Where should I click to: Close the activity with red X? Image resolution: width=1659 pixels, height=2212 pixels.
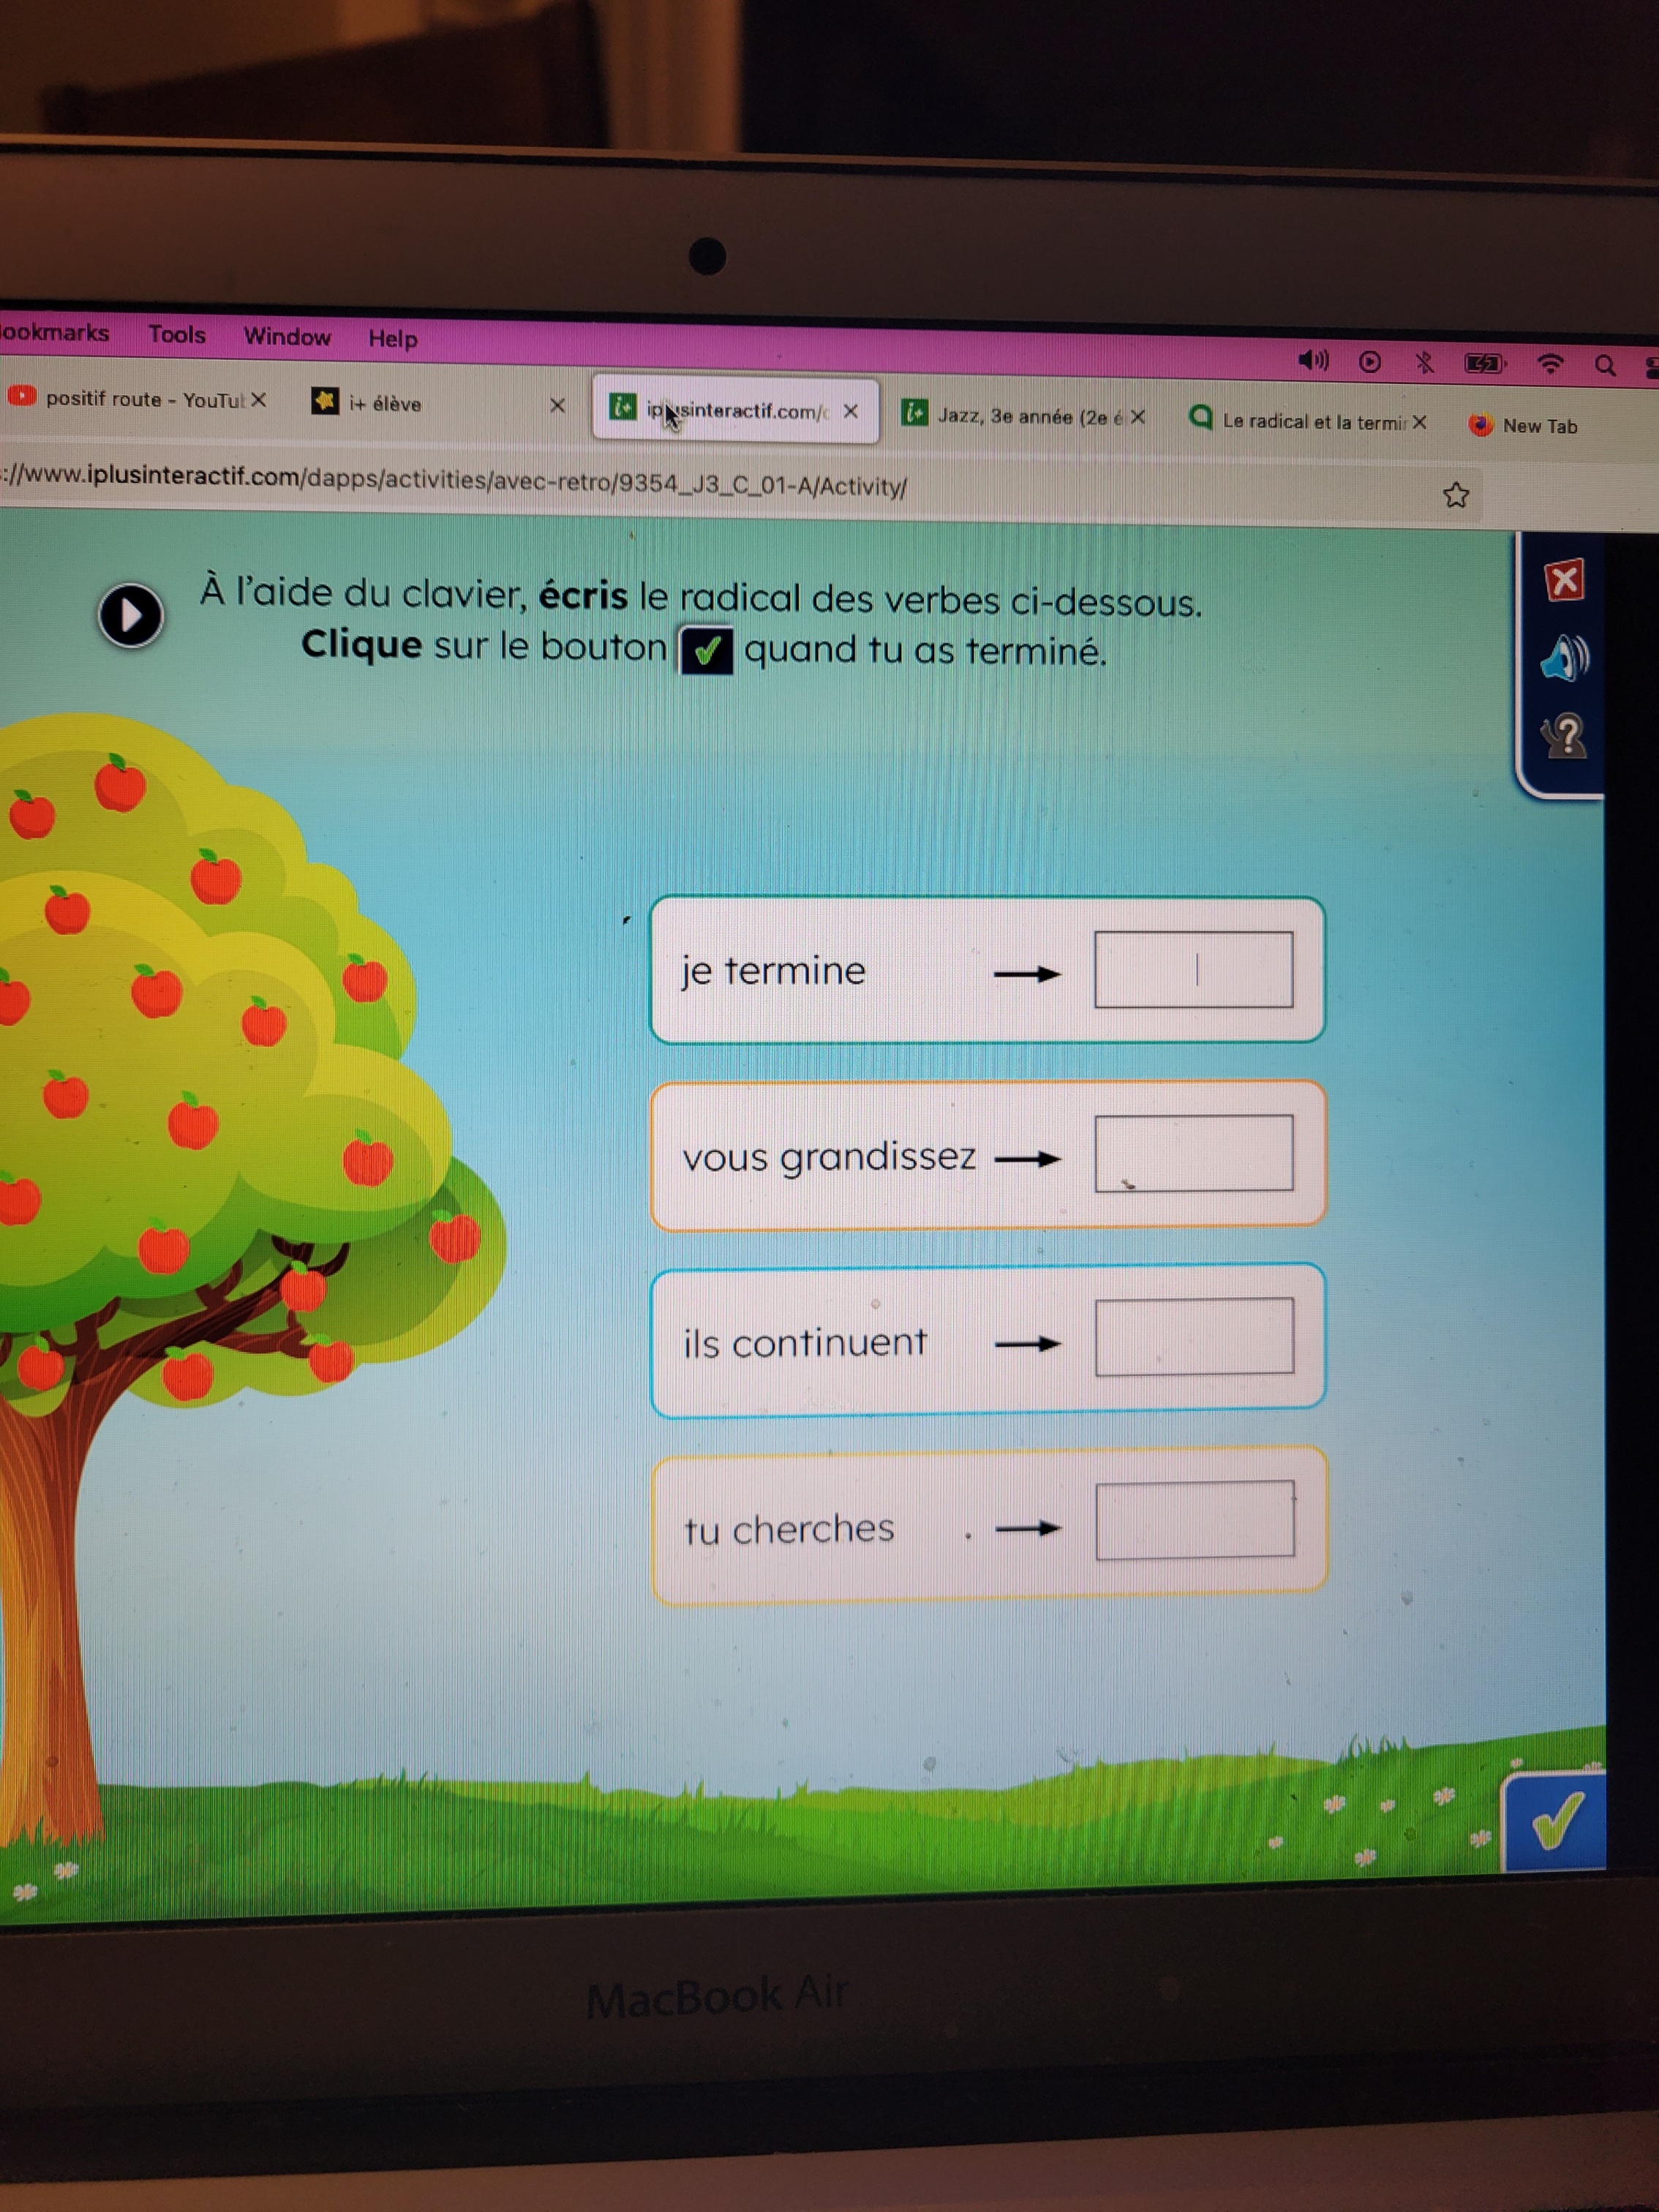click(1564, 580)
